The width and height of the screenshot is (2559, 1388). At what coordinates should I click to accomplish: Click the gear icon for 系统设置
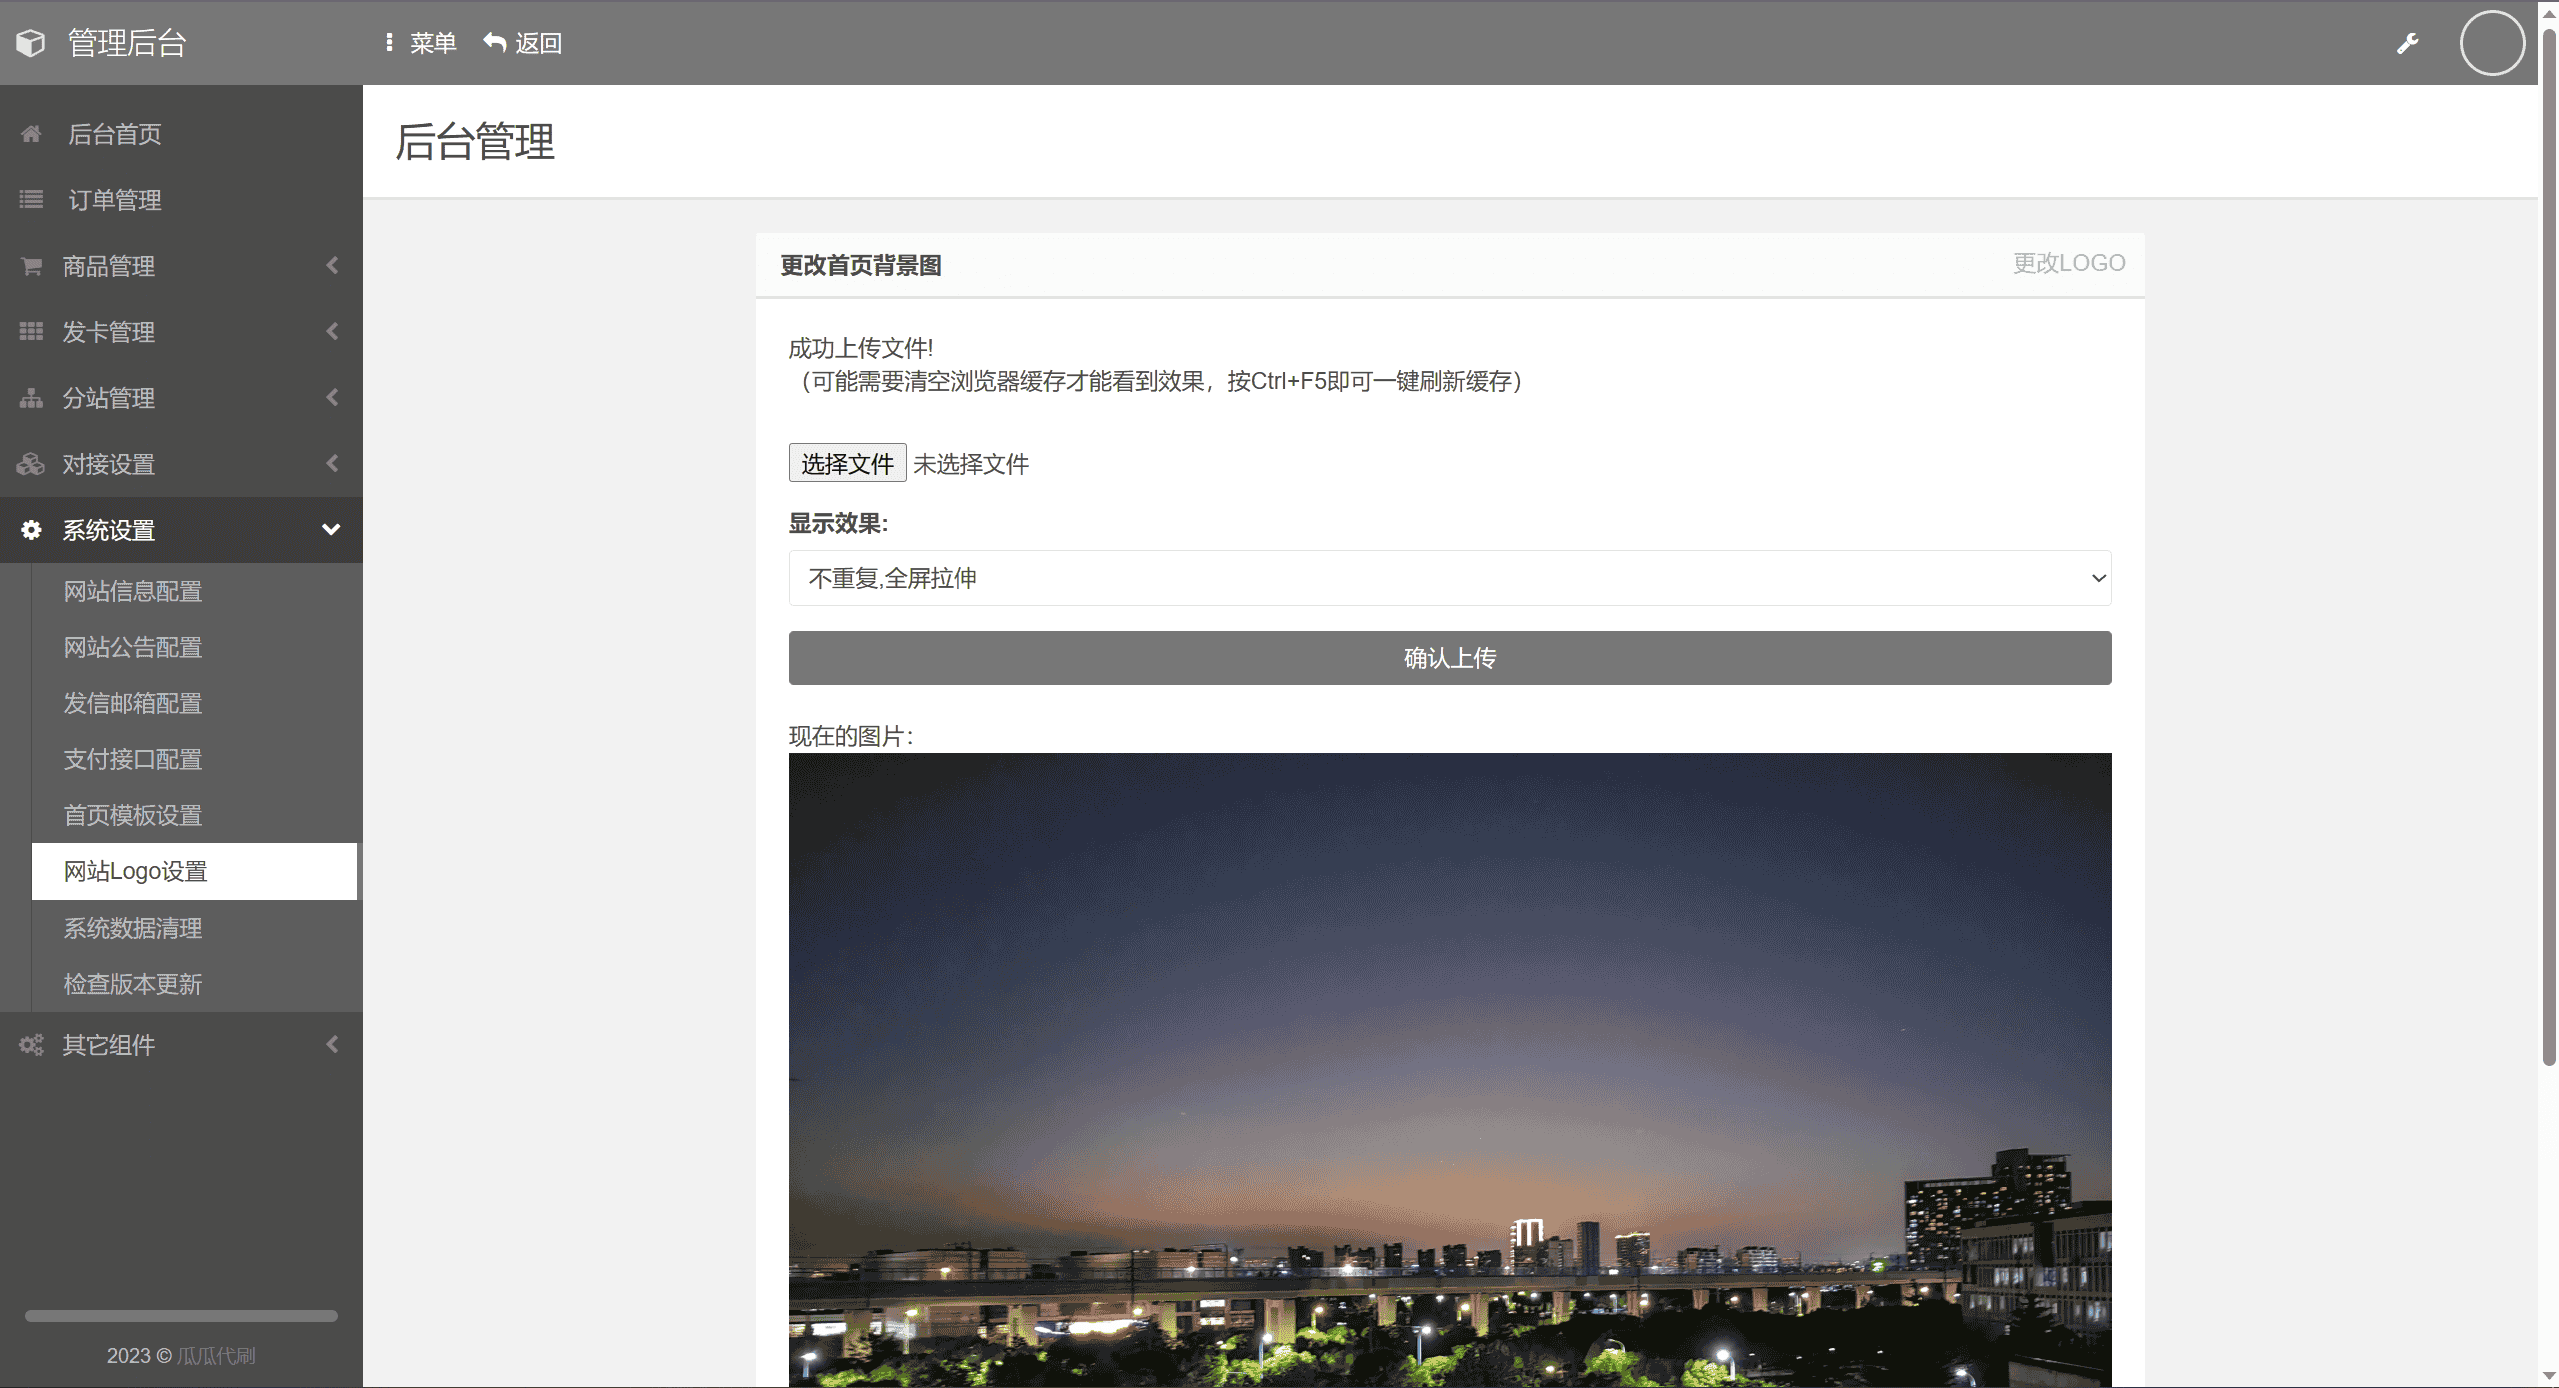tap(31, 530)
